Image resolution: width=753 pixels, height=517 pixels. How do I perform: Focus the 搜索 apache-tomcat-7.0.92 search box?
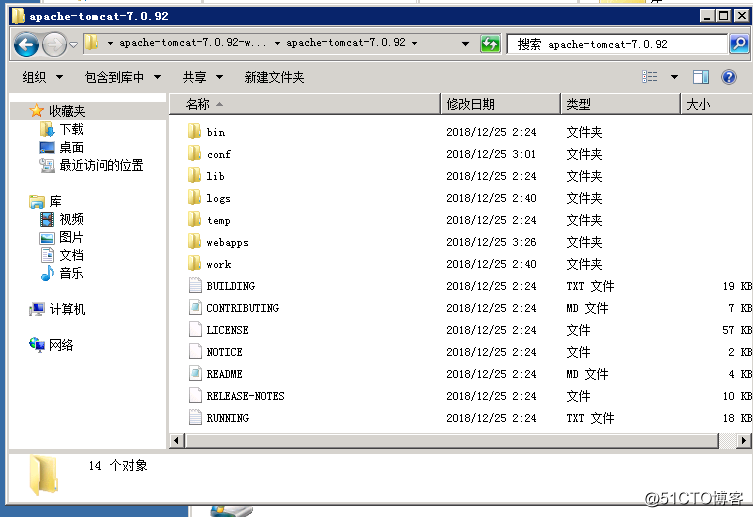617,44
